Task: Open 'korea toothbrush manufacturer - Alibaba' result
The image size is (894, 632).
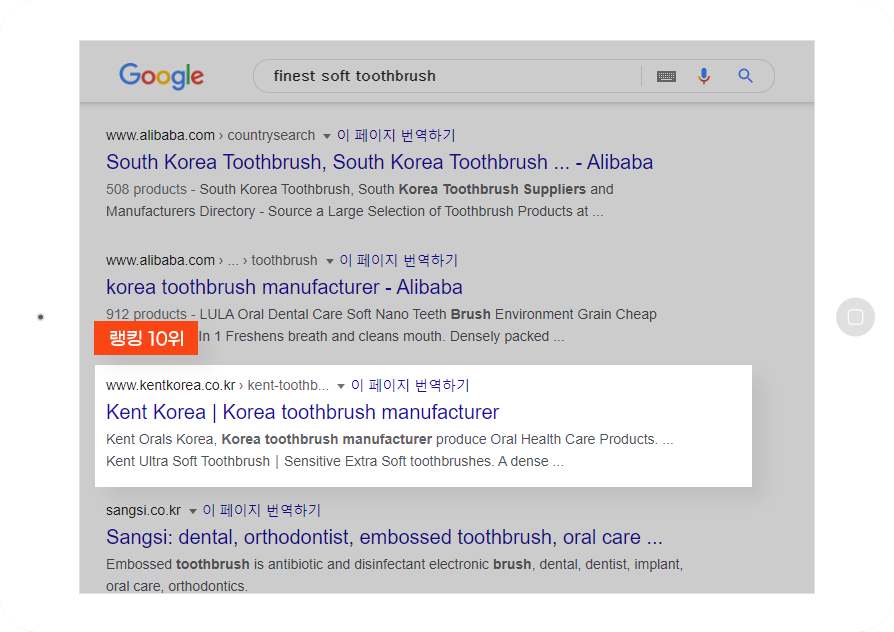Action: [x=284, y=287]
